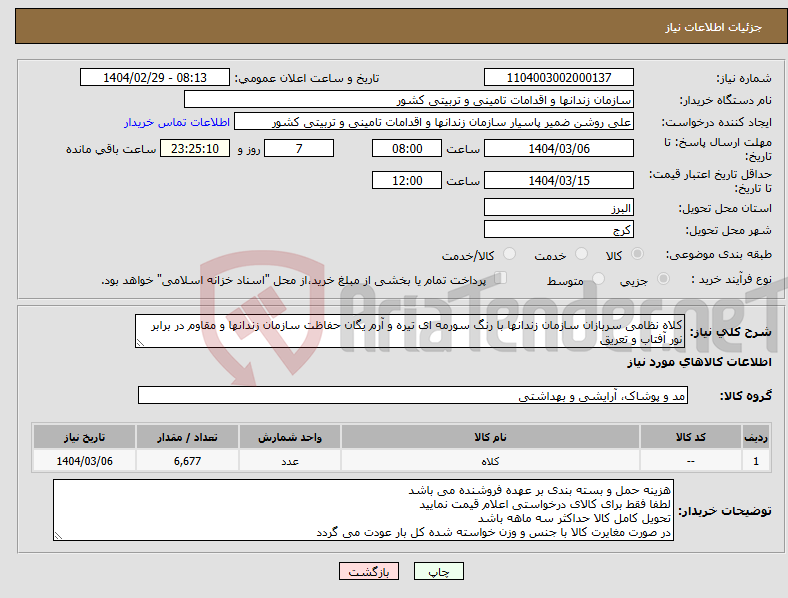This screenshot has width=788, height=598.
Task: Click the resize handle of توضیحات خریدار textarea
Action: 58,536
